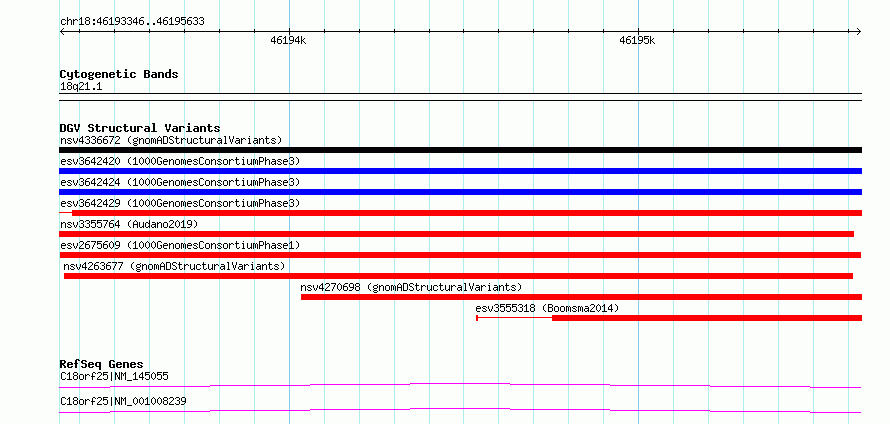The width and height of the screenshot is (890, 424).
Task: Select the thick red esv3555318 variant bar
Action: click(x=707, y=318)
